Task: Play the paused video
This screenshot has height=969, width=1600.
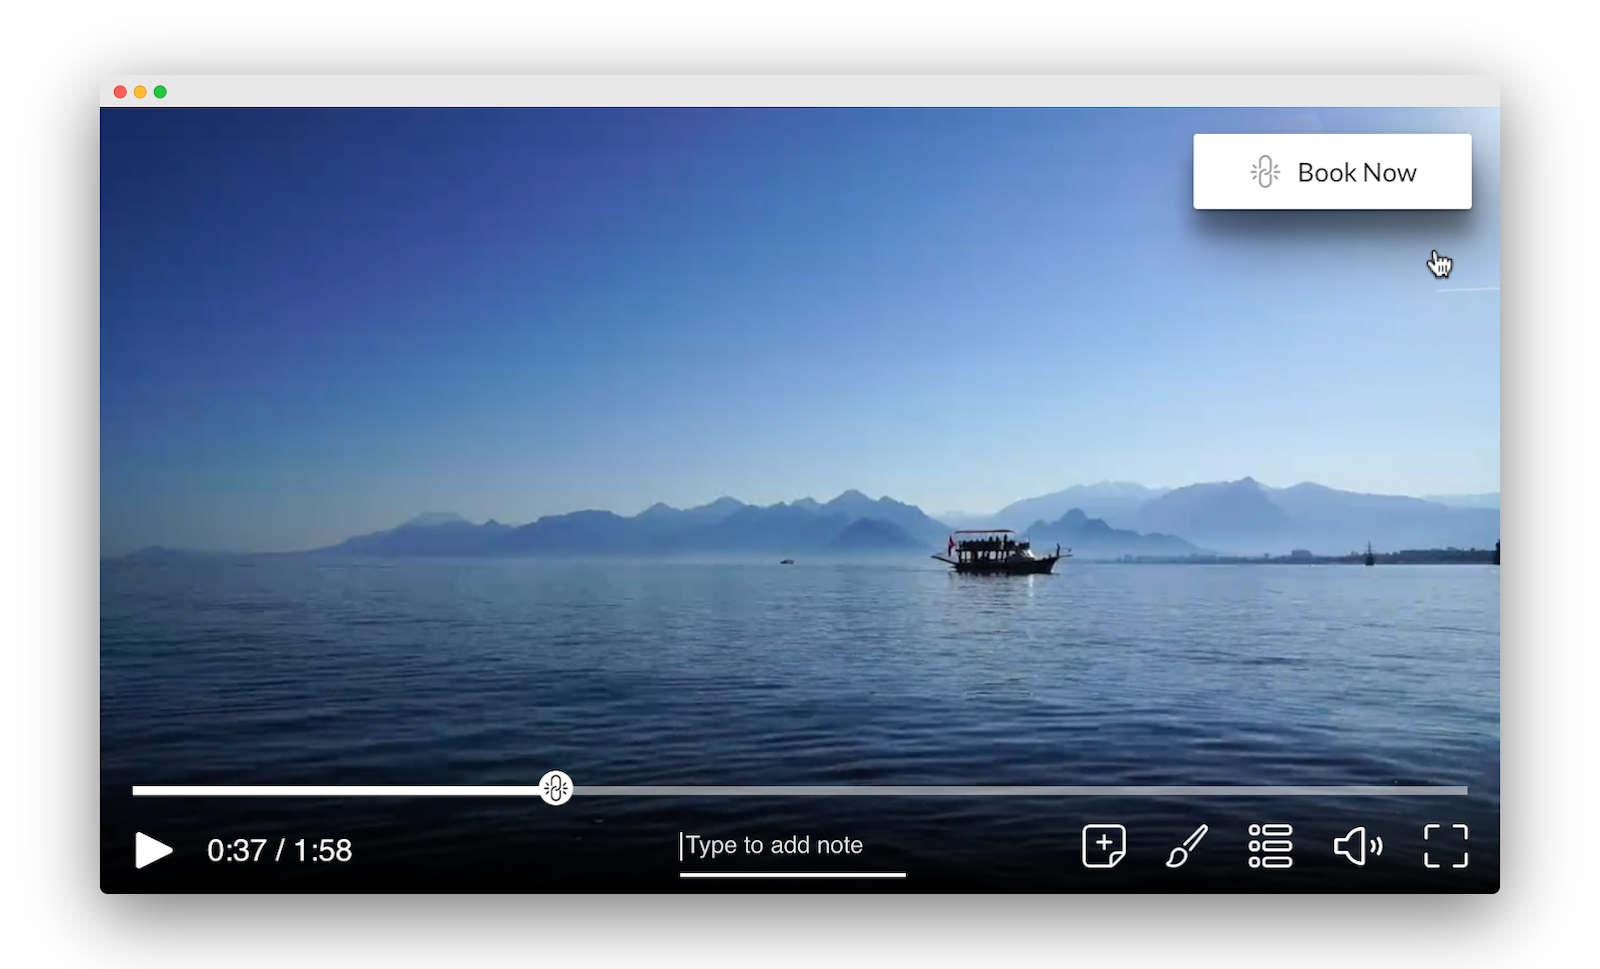Action: tap(153, 850)
